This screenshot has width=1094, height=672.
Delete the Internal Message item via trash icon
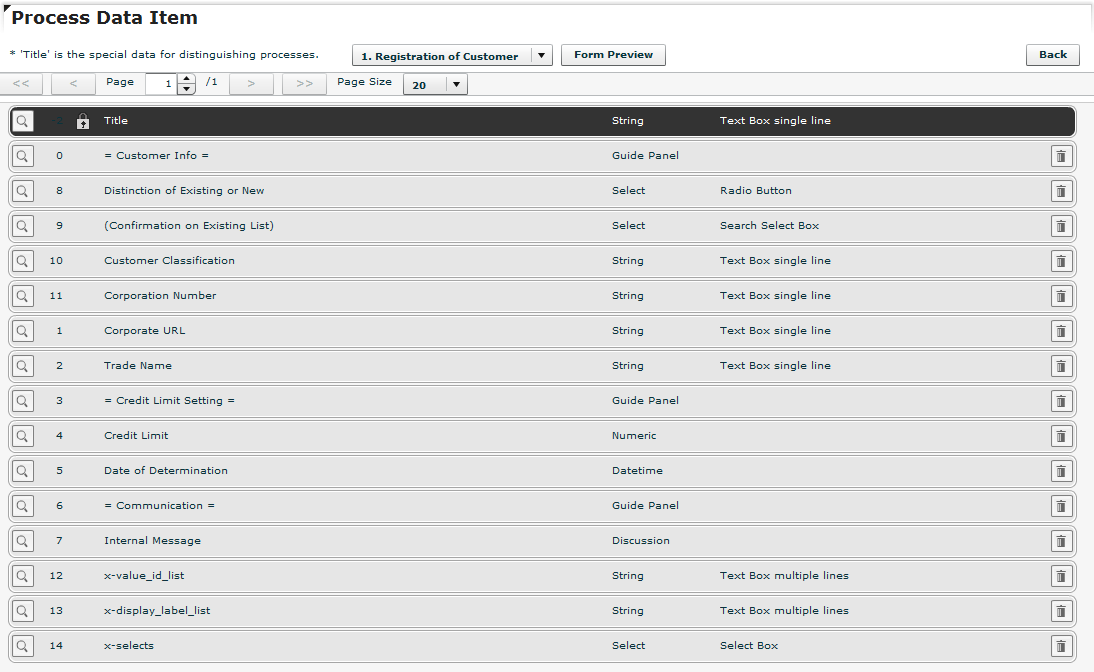[x=1061, y=541]
